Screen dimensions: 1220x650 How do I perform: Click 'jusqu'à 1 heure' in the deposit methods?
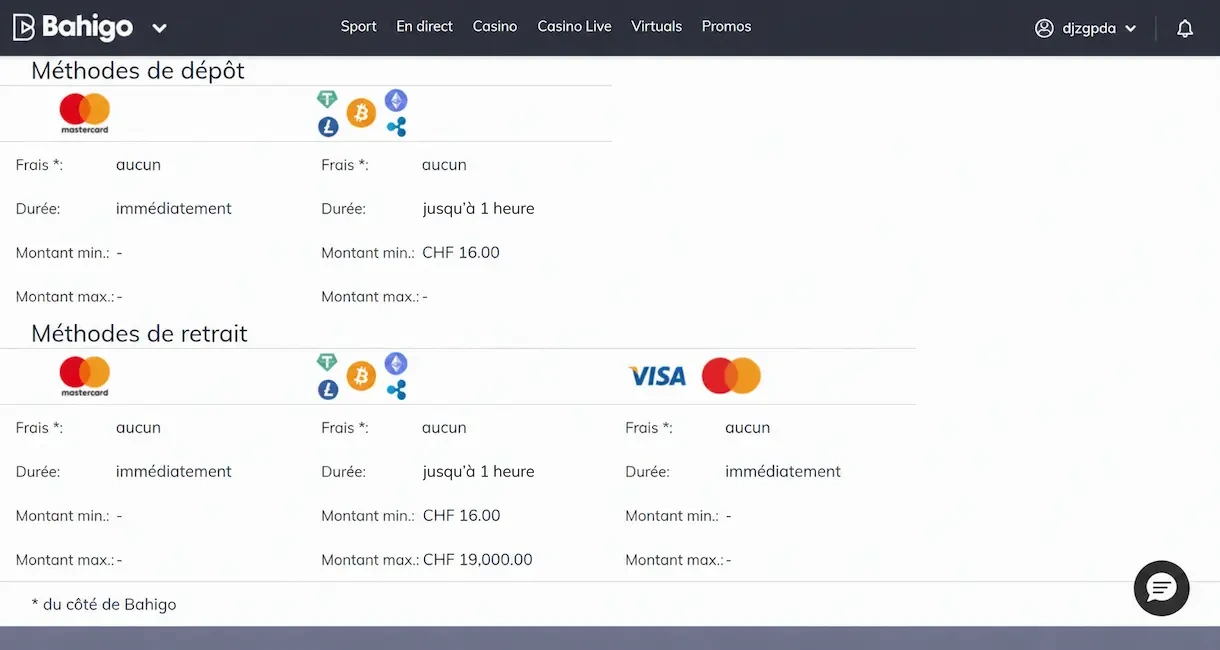[478, 209]
